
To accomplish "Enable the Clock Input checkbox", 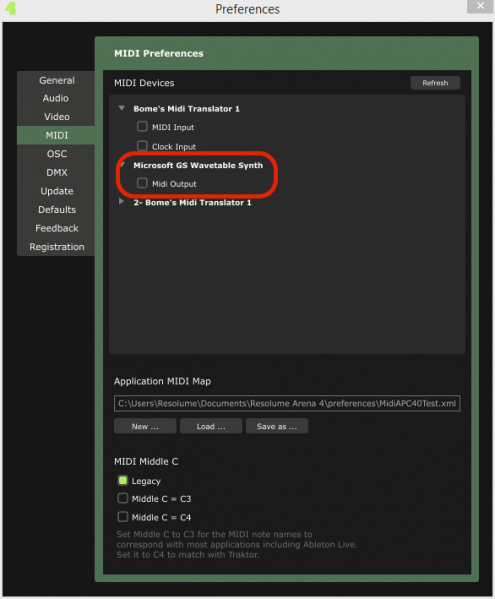I will pos(142,146).
